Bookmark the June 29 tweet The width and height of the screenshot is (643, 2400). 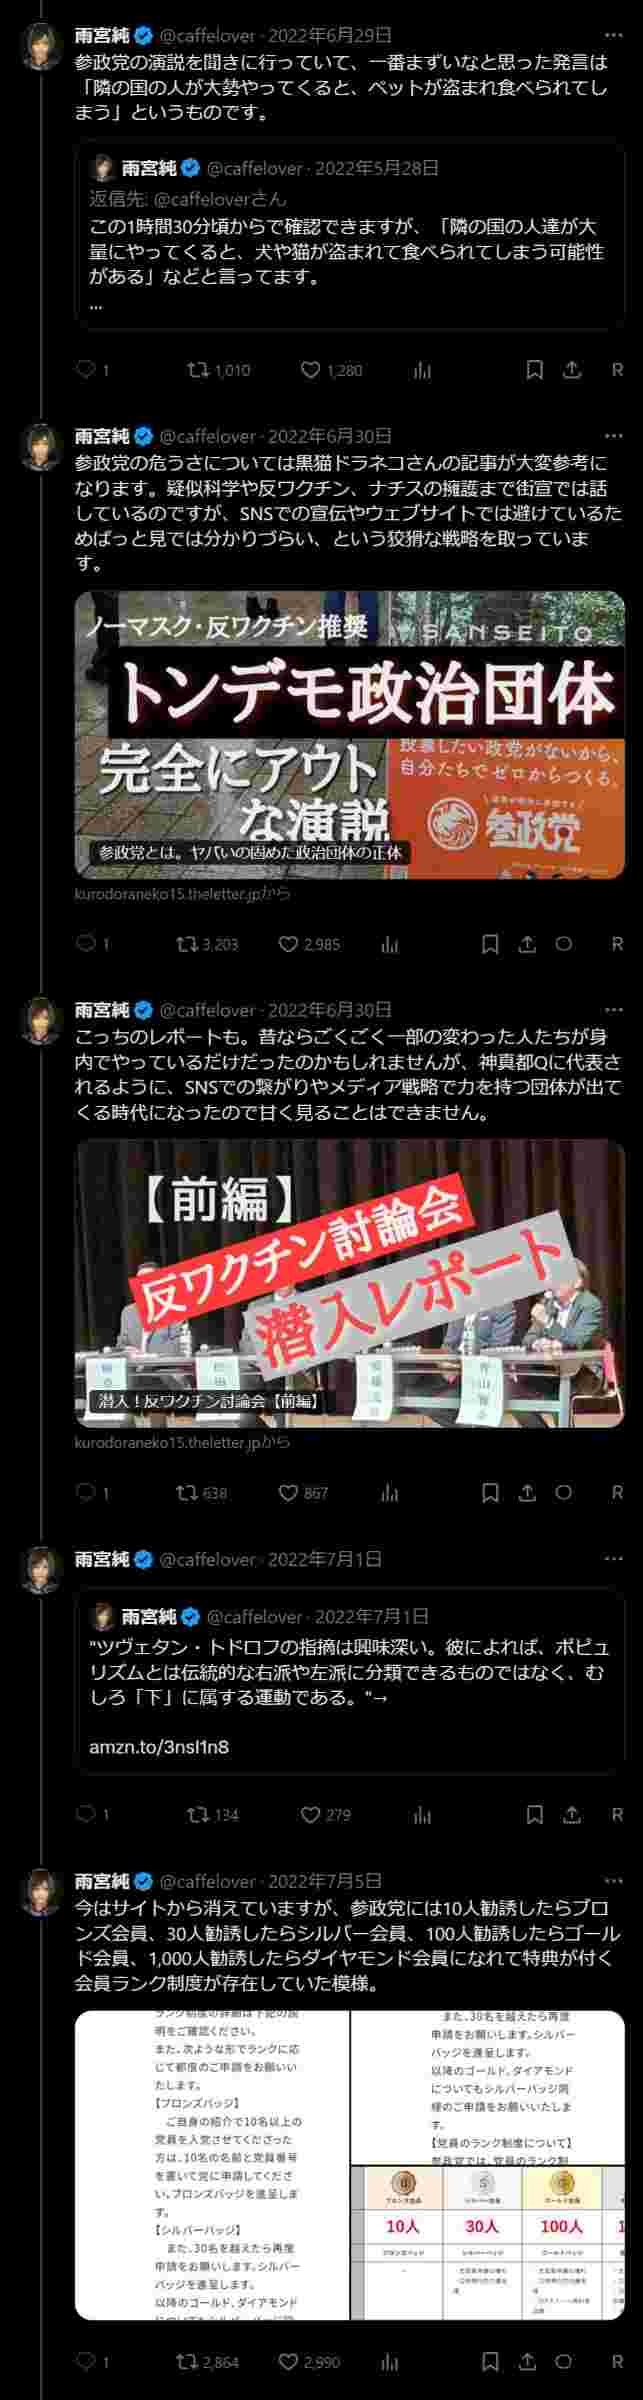(x=535, y=370)
